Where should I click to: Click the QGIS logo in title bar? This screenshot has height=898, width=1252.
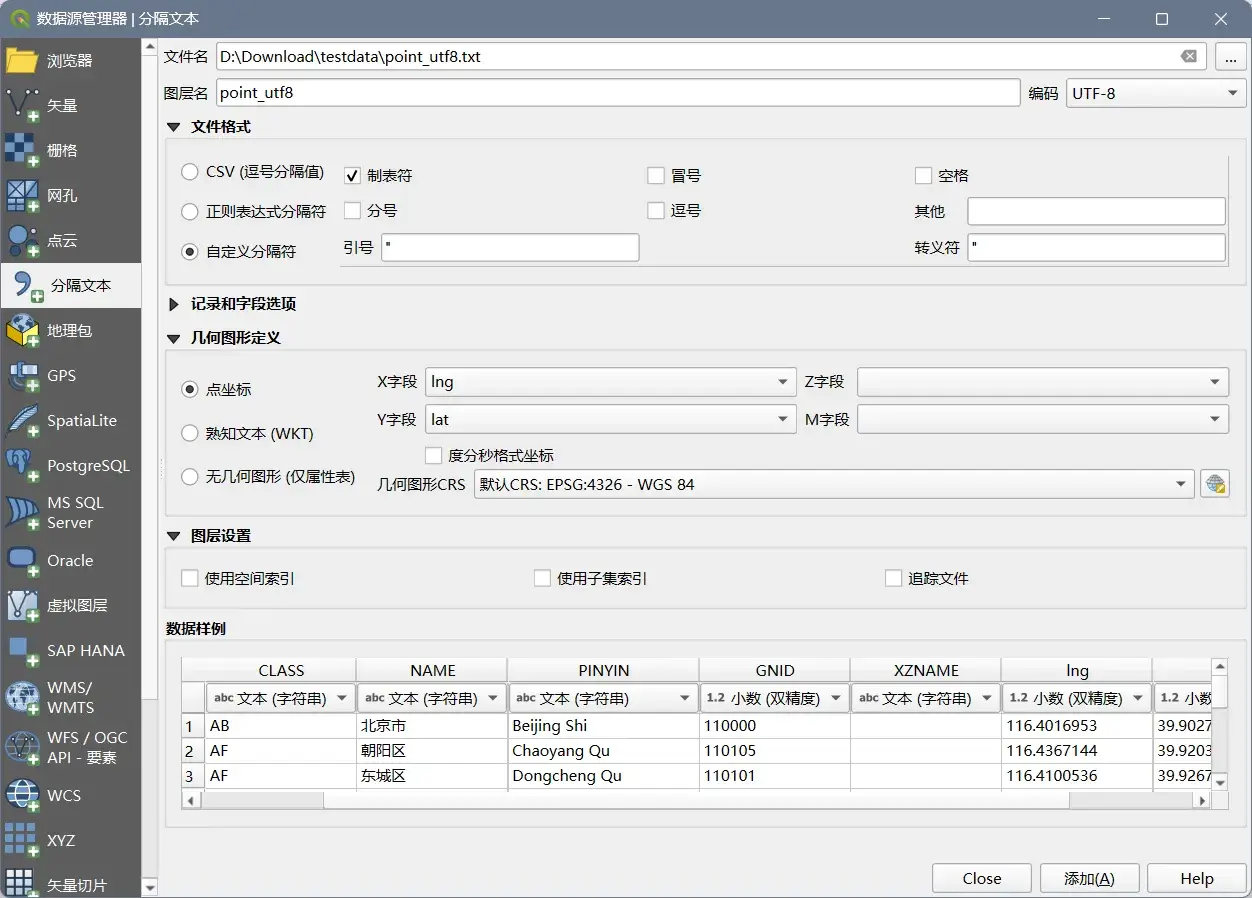[19, 18]
